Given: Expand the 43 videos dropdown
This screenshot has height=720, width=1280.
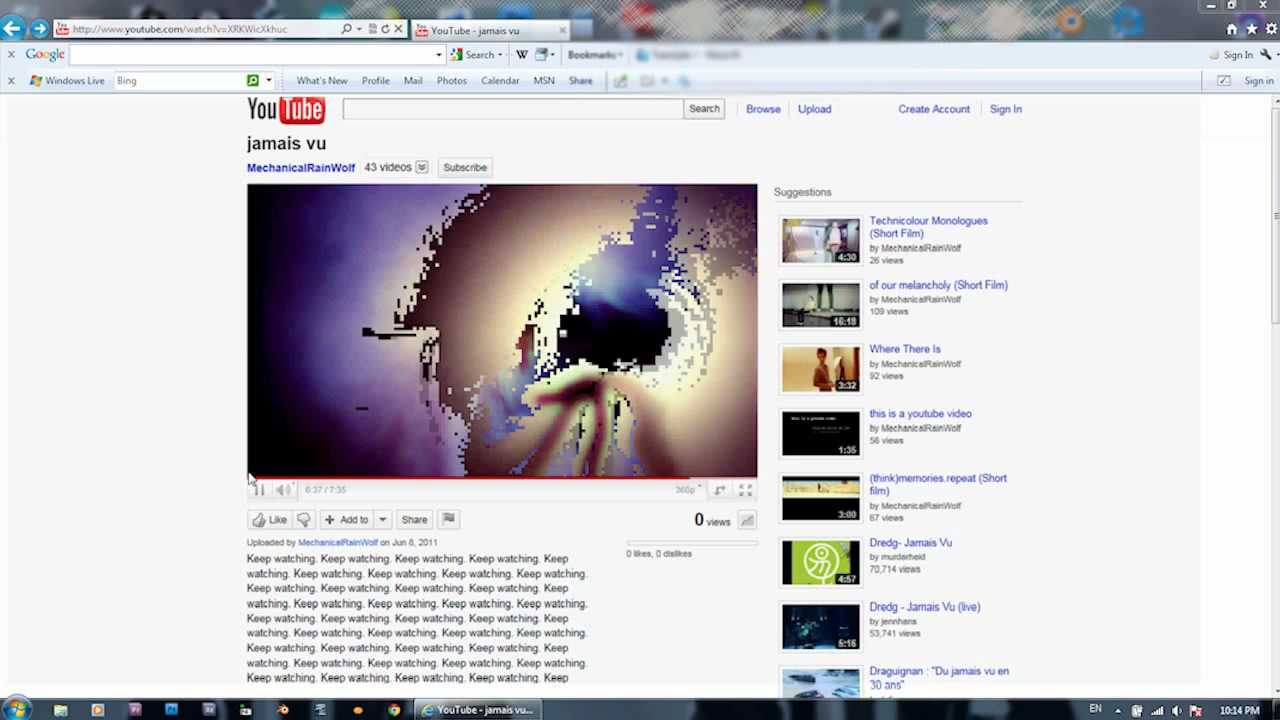Looking at the screenshot, I should (422, 167).
